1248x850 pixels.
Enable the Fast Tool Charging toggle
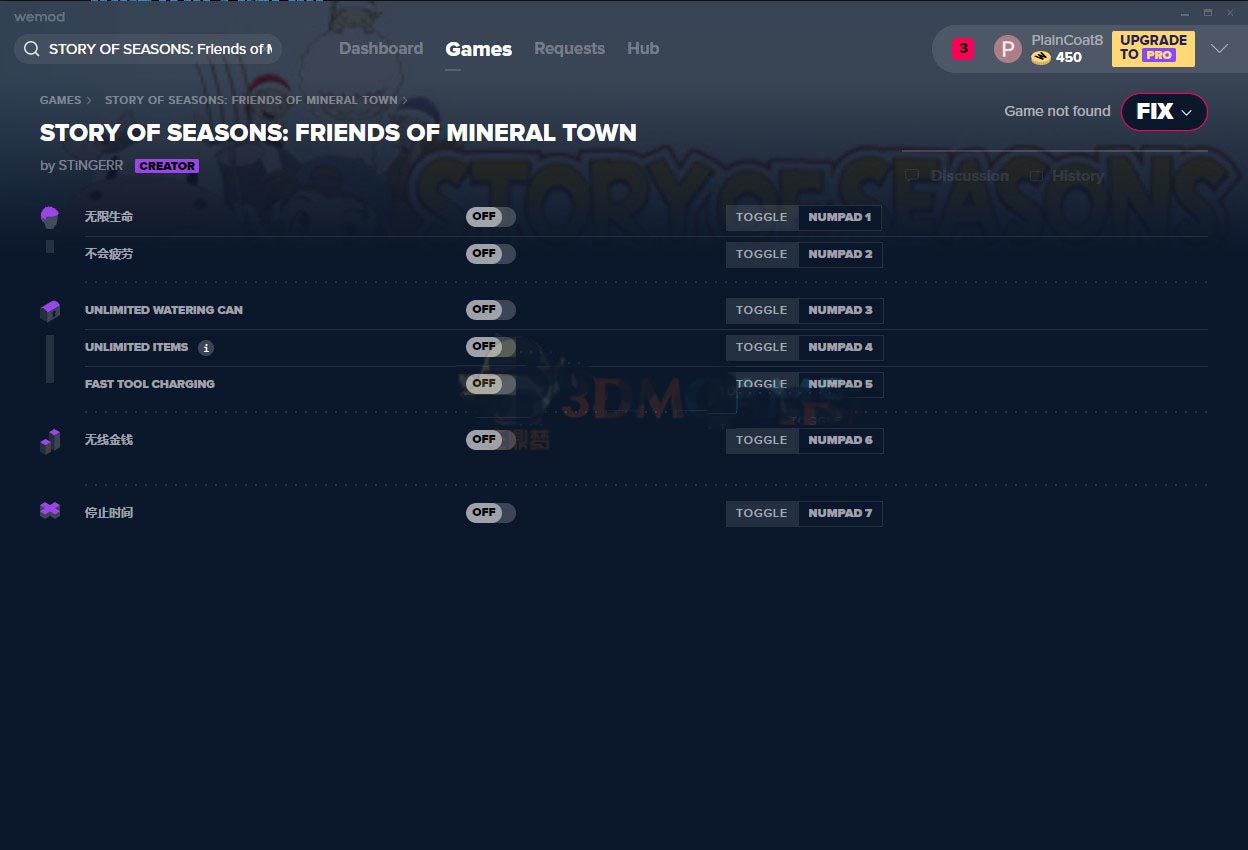490,384
